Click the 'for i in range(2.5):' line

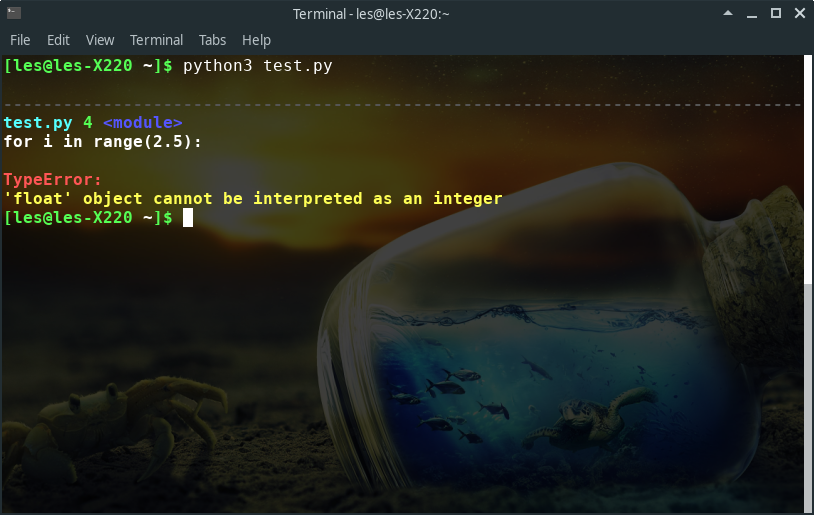coord(102,142)
